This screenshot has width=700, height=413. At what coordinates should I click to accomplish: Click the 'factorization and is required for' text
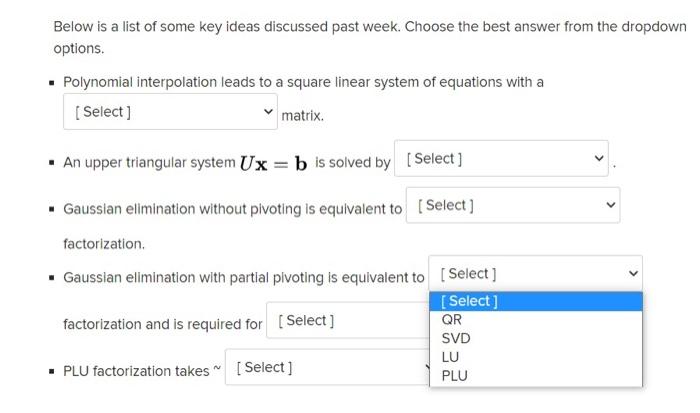[x=162, y=324]
